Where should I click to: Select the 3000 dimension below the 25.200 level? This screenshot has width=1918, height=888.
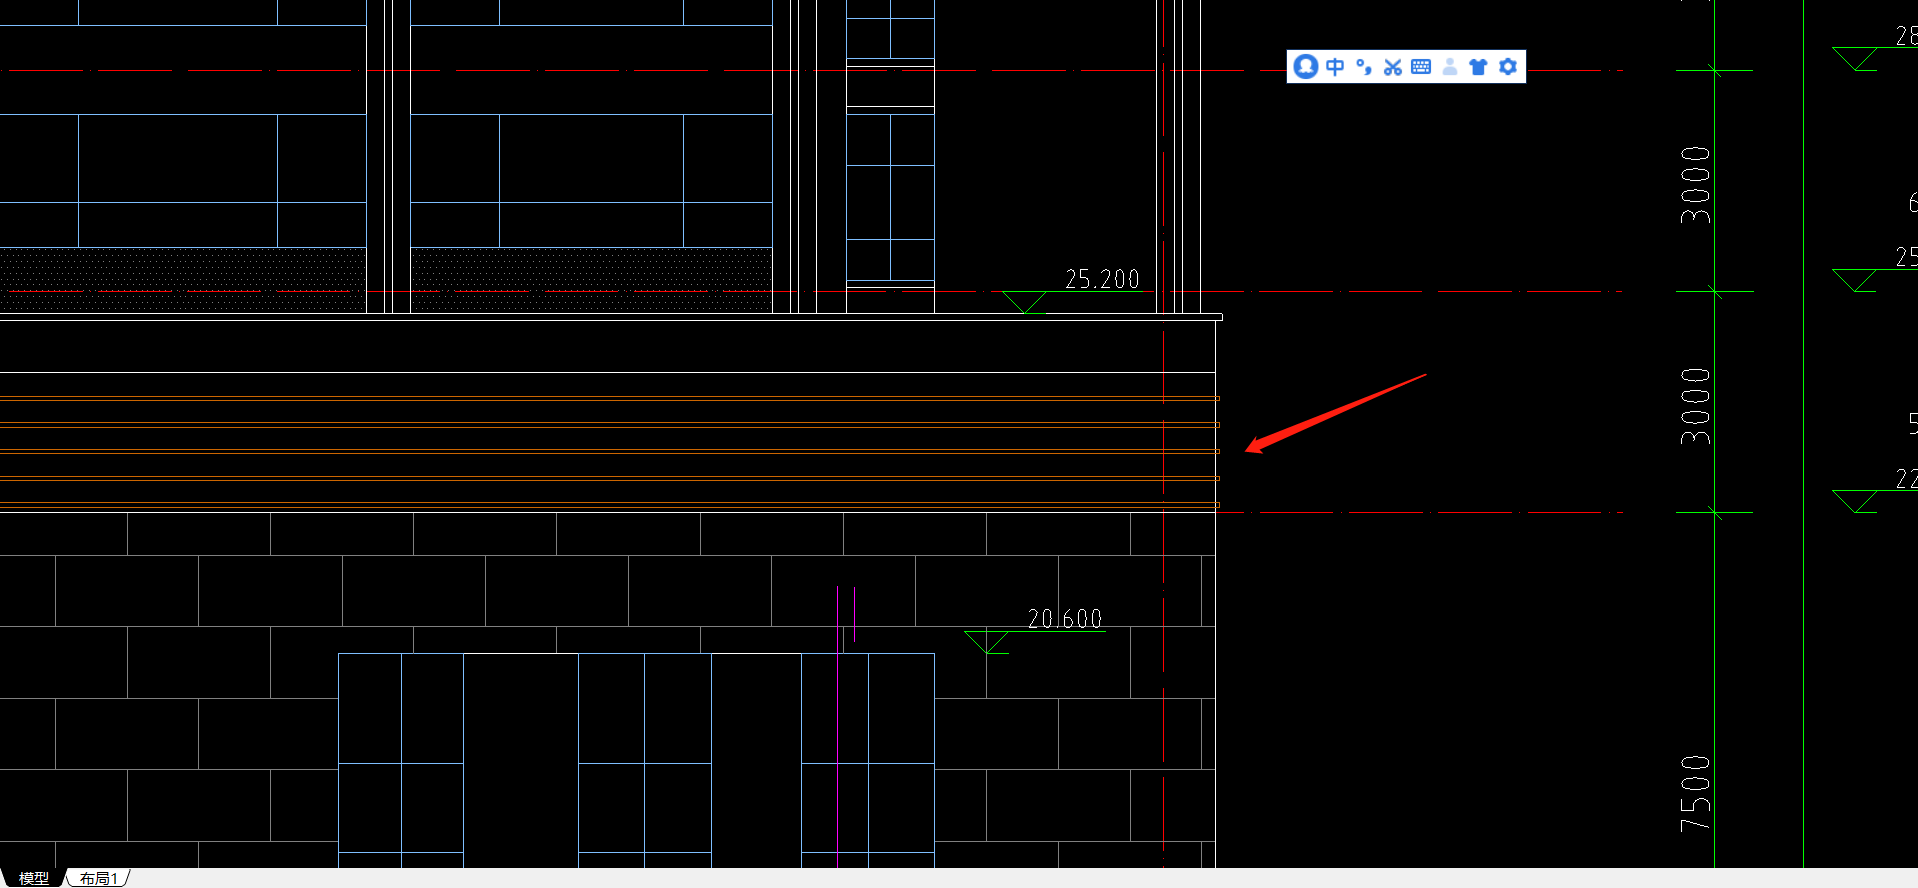1695,407
